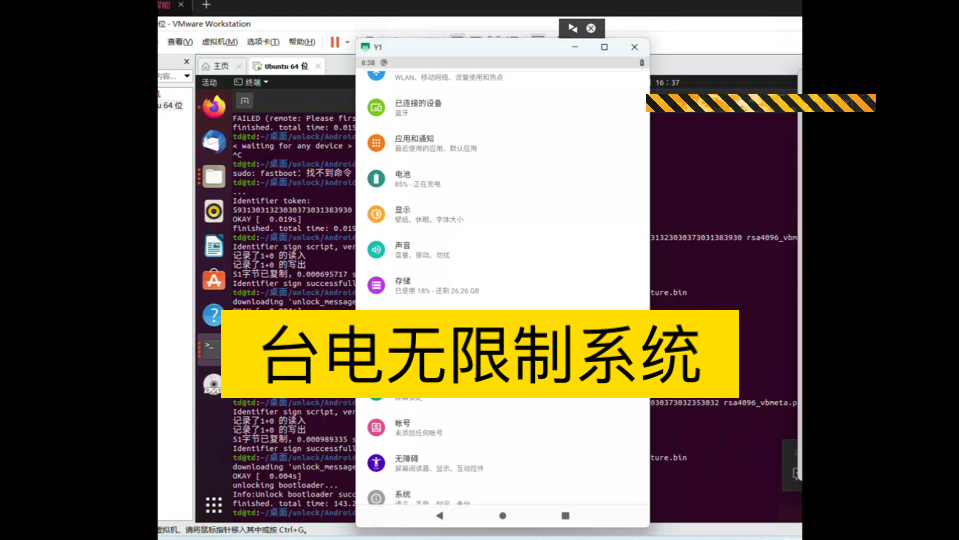Viewport: 959px width, 540px height.
Task: Open 已连接的设备 settings icon
Action: click(x=376, y=108)
